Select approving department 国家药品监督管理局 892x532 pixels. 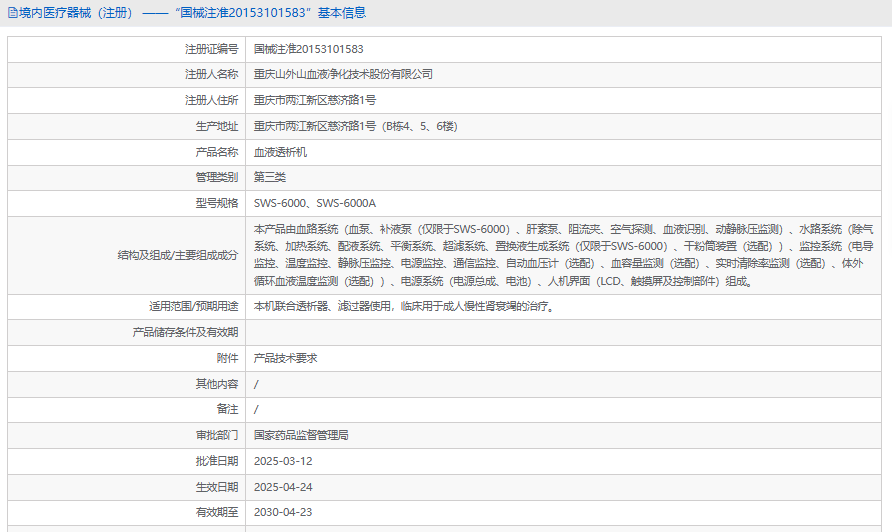301,435
